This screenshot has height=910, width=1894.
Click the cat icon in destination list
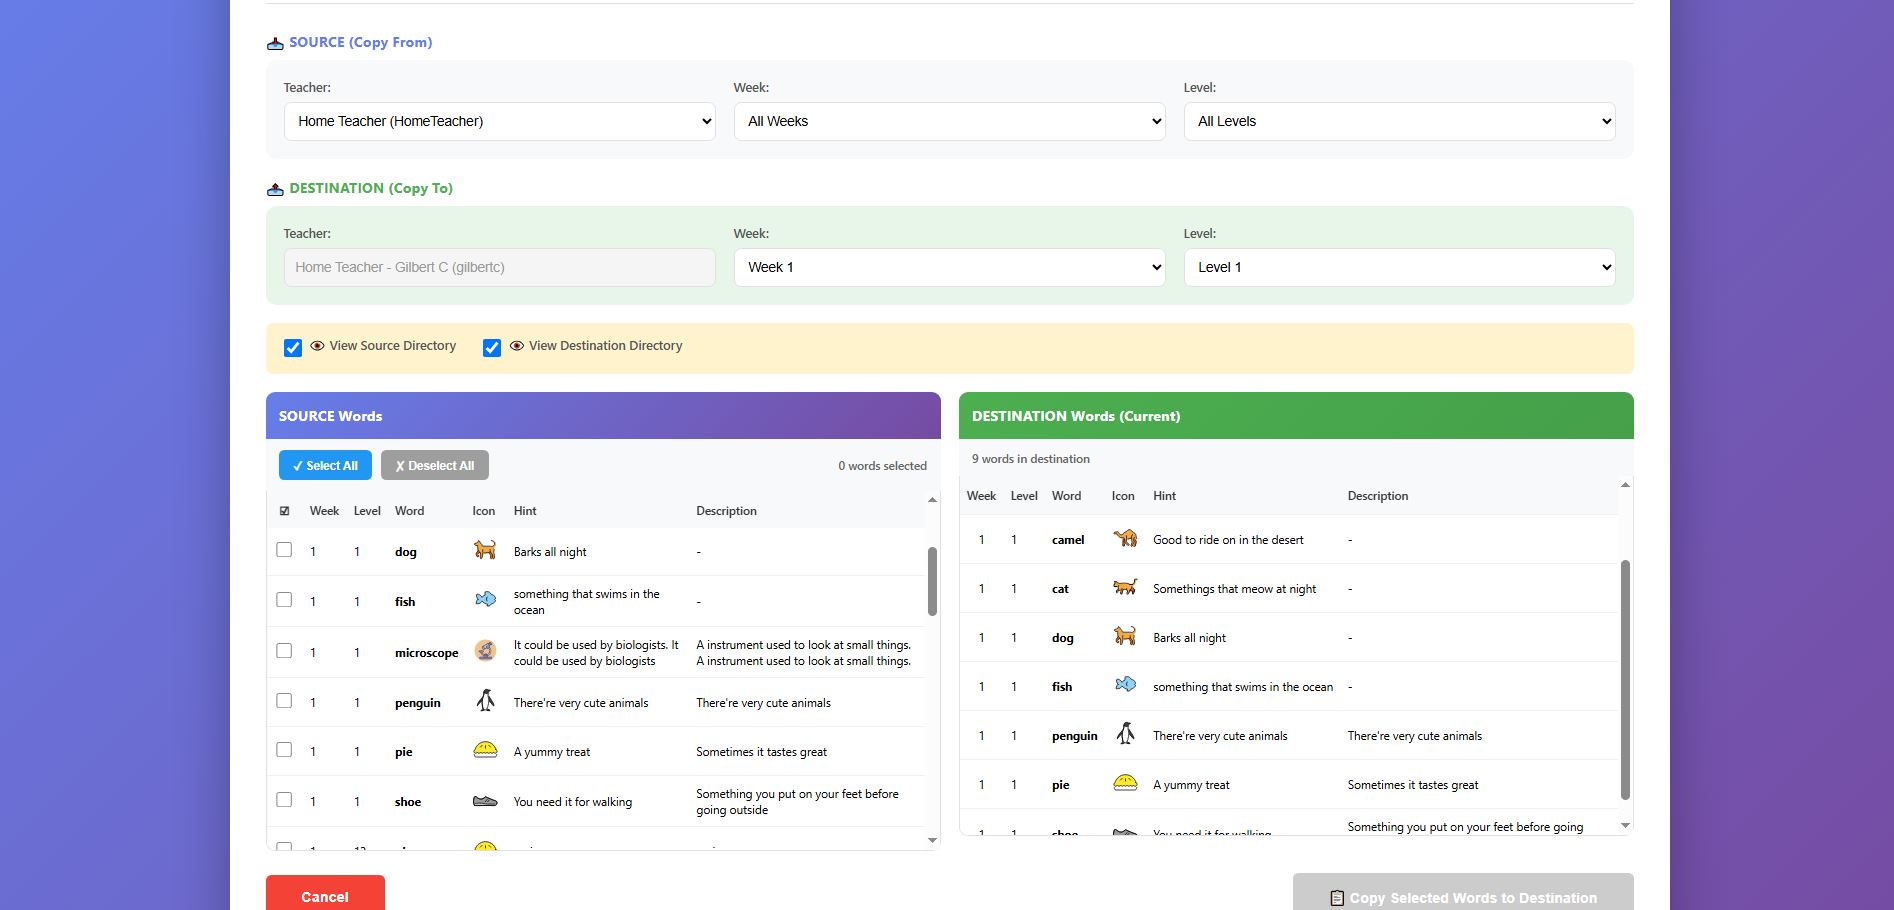point(1125,588)
